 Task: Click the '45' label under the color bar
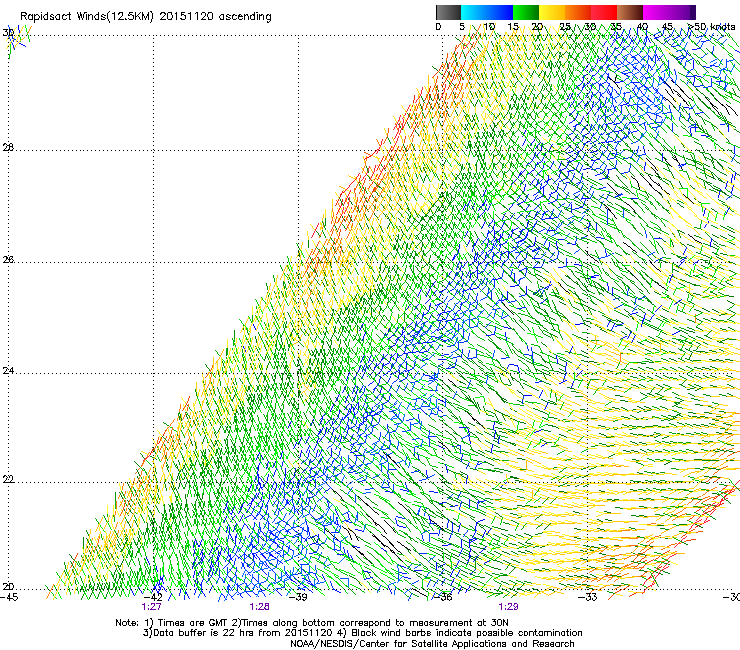[667, 27]
